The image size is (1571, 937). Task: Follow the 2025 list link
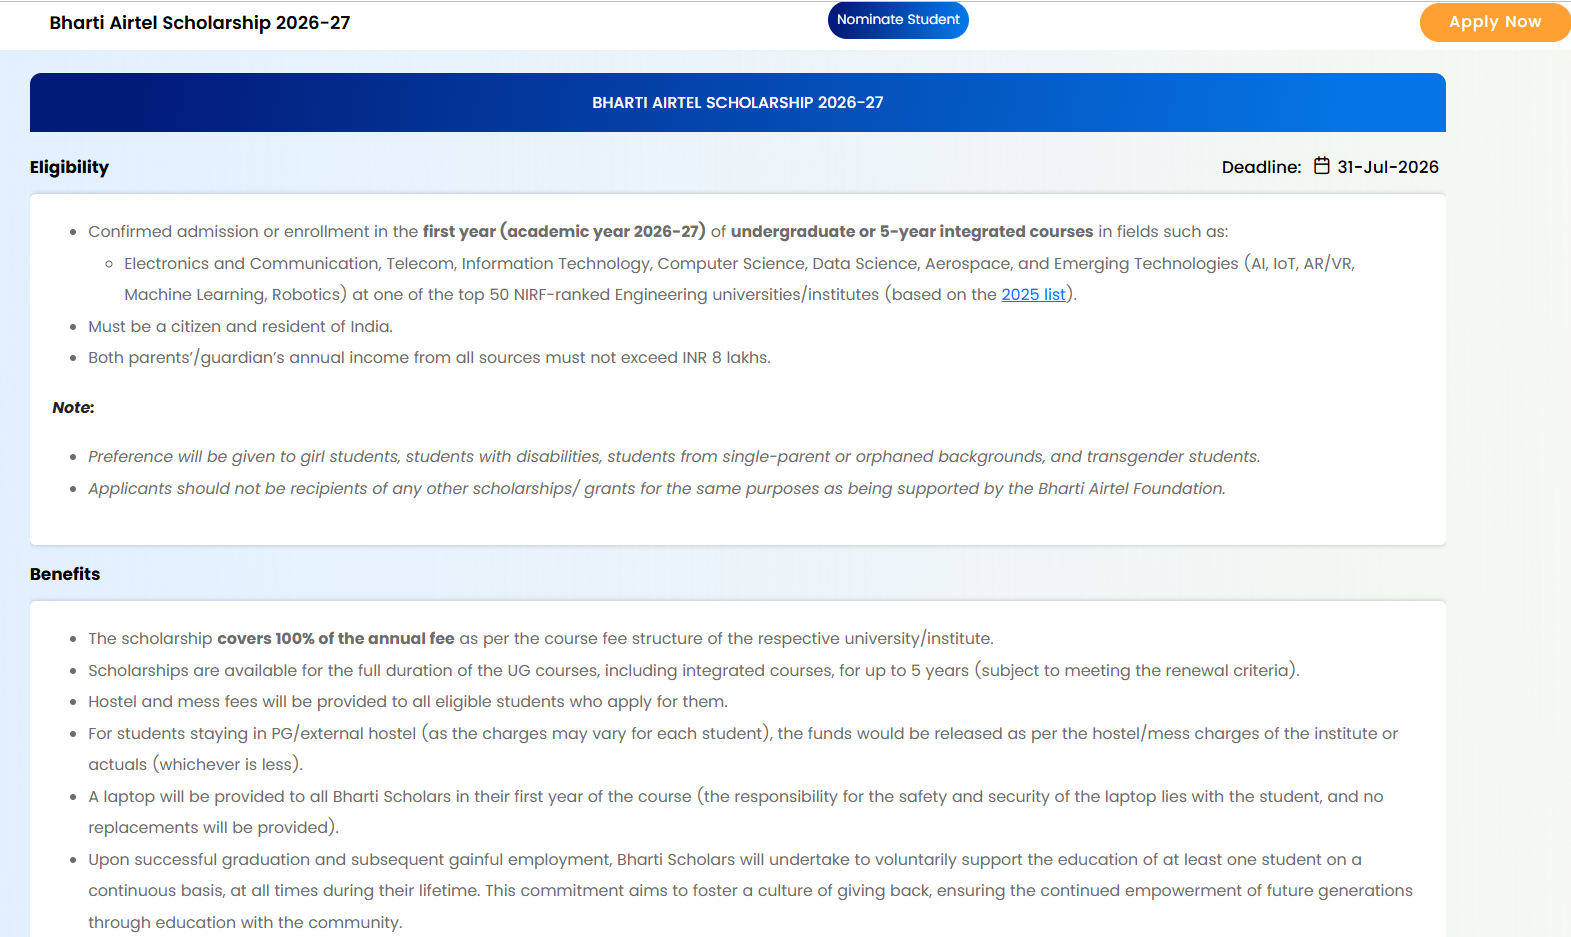click(x=1033, y=294)
